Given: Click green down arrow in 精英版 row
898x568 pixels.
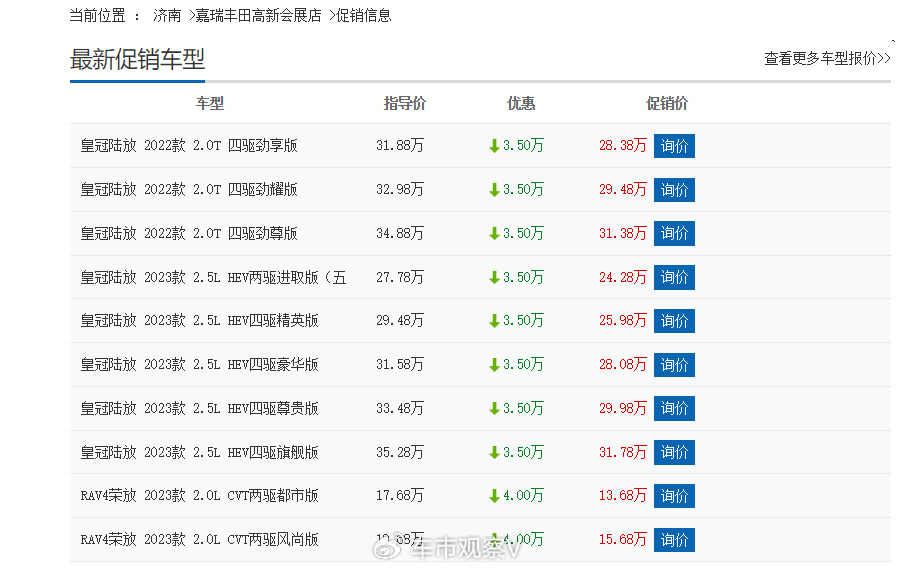Looking at the screenshot, I should tap(494, 321).
